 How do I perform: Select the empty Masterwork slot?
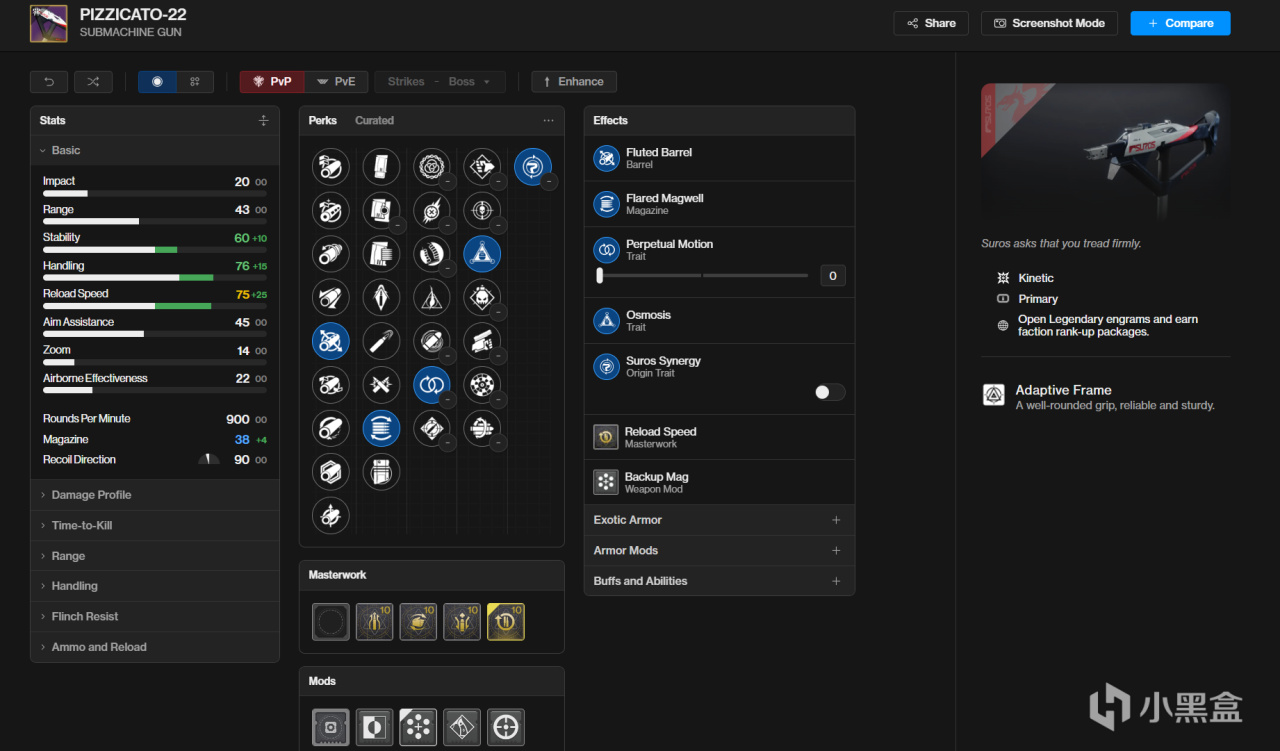(x=331, y=622)
